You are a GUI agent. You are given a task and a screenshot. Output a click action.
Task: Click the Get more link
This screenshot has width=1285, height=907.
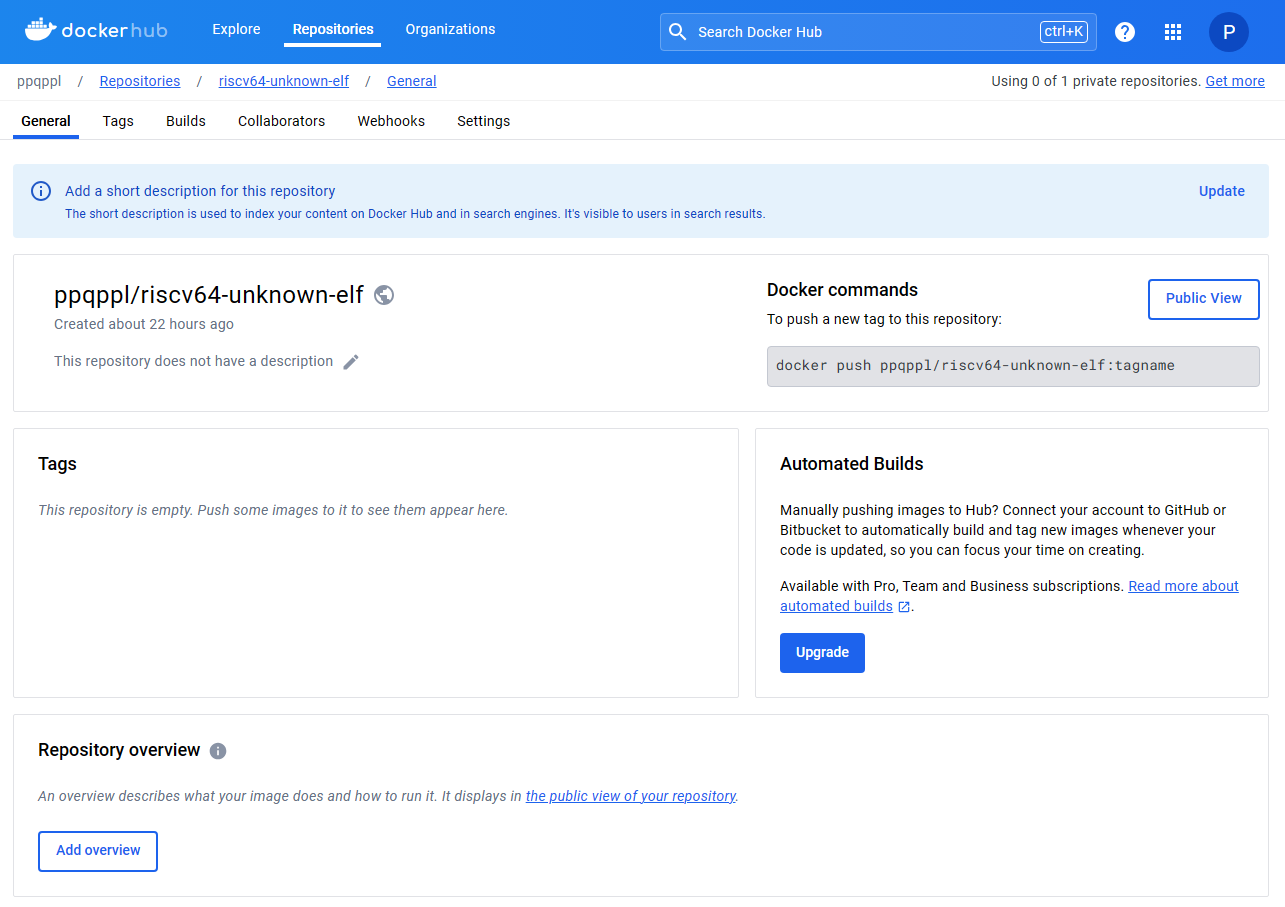1235,81
